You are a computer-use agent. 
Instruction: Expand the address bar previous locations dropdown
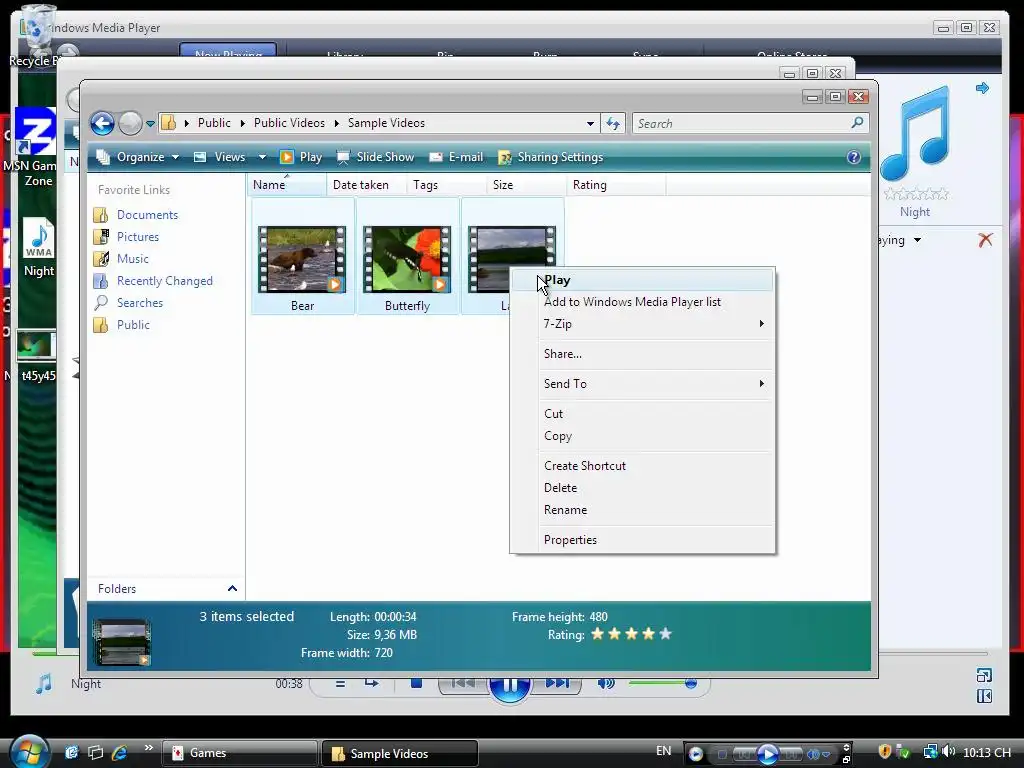point(590,123)
